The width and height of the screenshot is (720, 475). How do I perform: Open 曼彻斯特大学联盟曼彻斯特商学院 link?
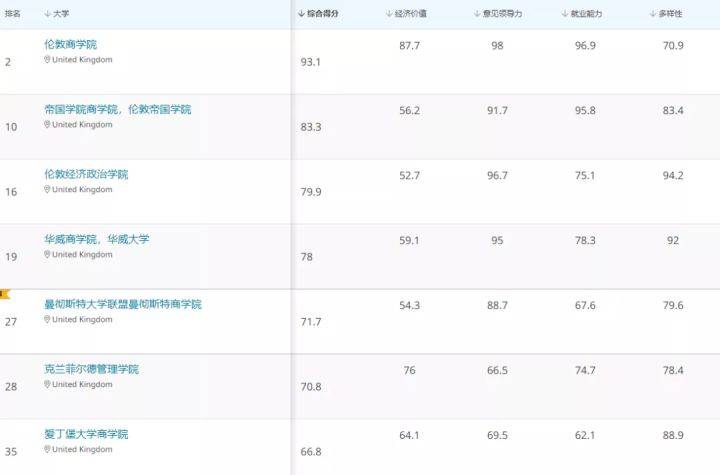point(123,304)
